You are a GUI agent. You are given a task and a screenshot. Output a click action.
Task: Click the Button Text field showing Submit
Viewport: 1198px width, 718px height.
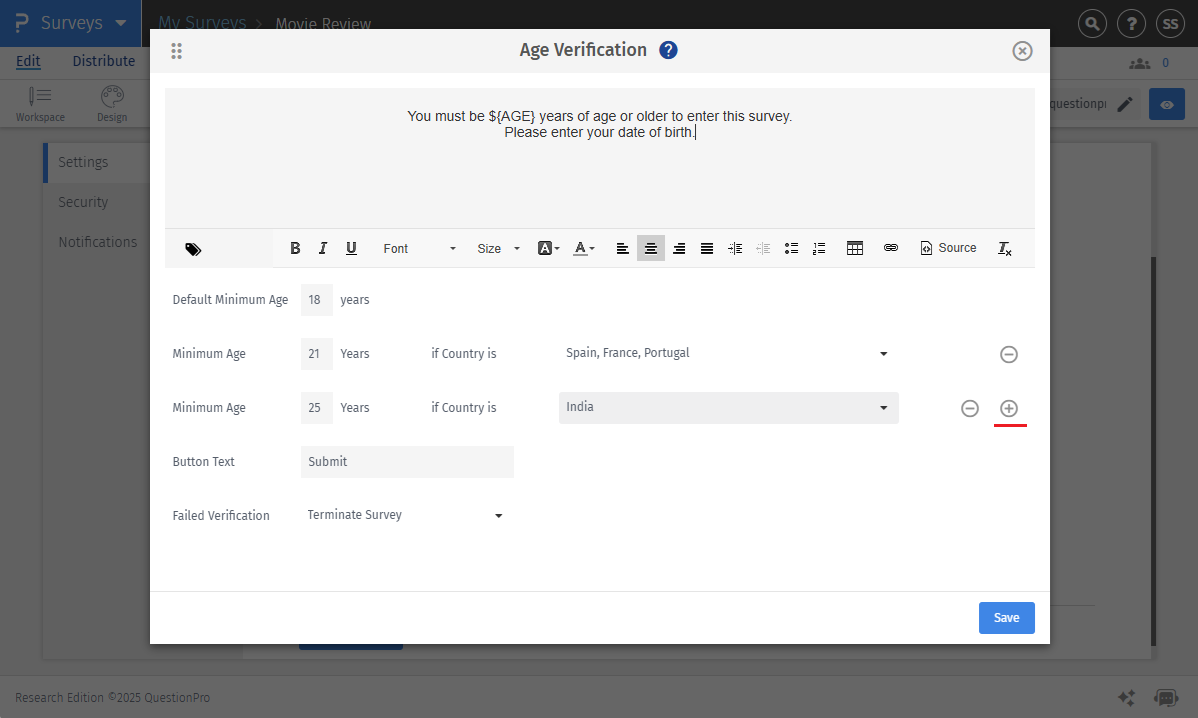[x=406, y=461]
